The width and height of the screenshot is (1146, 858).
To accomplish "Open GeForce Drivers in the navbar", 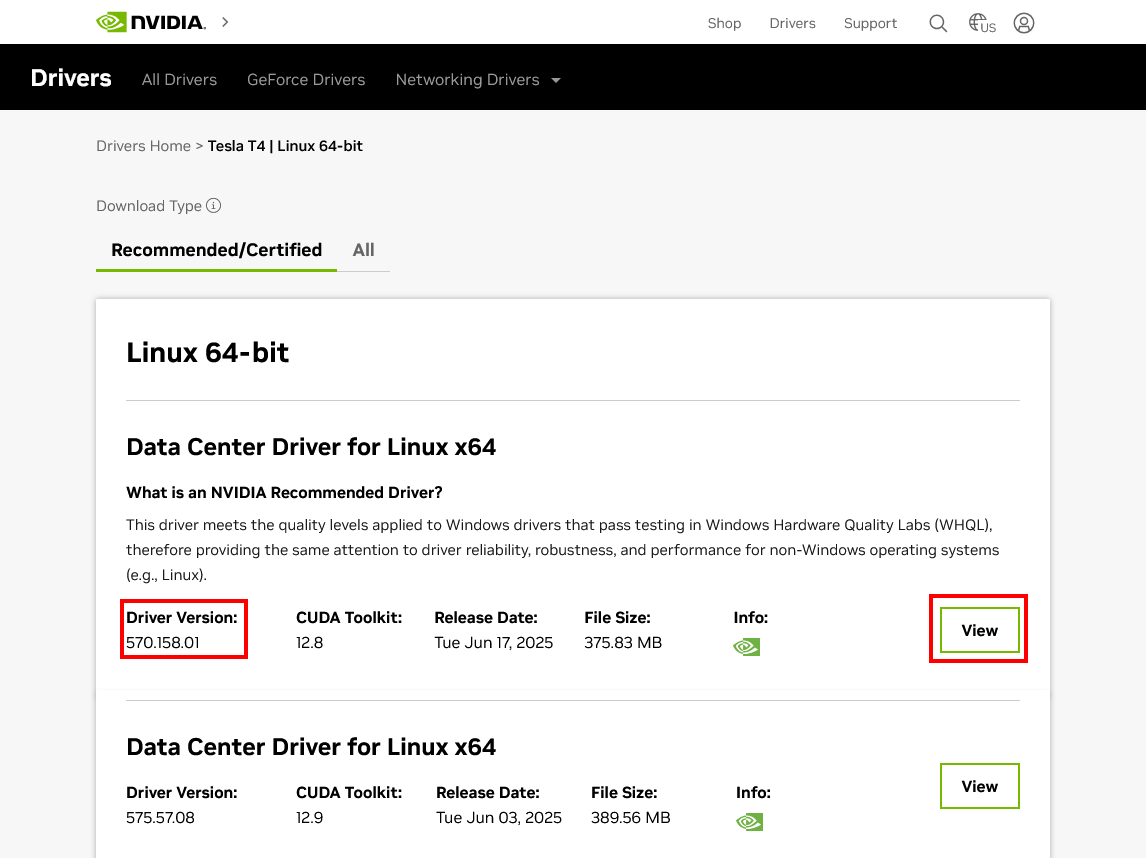I will click(x=306, y=80).
